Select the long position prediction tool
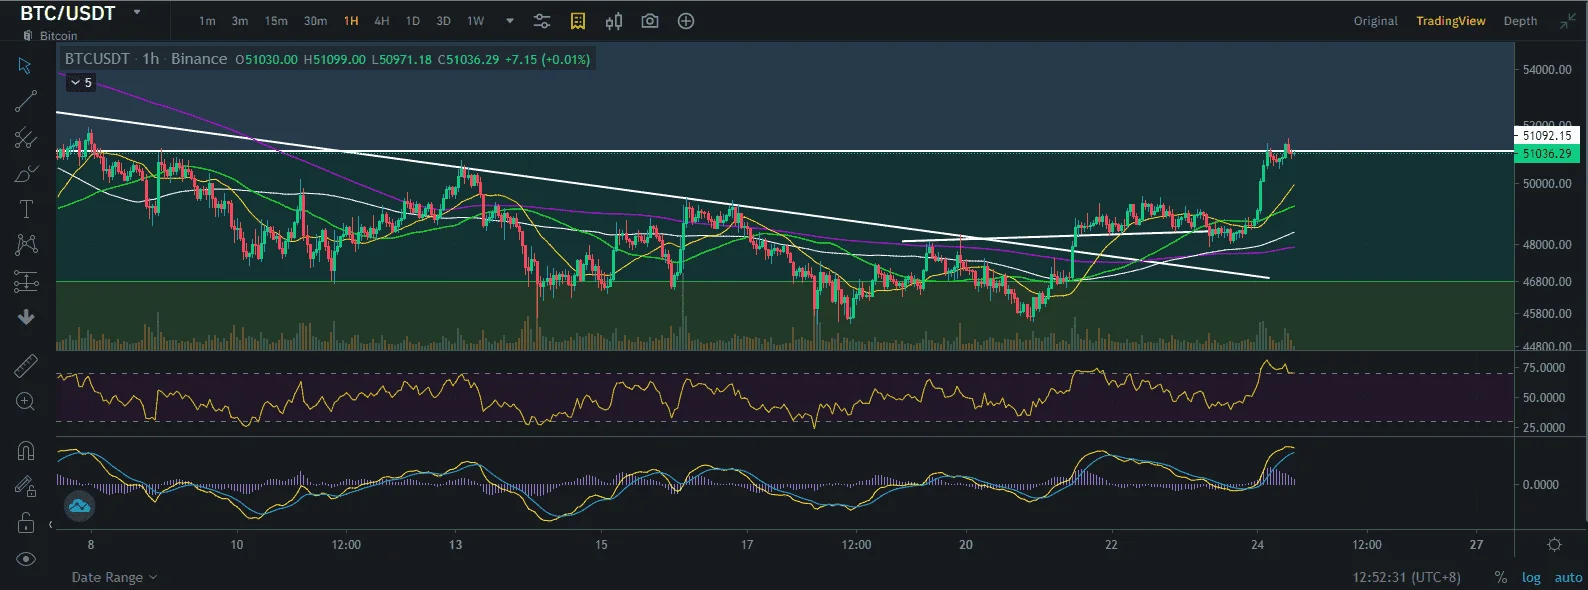 tap(26, 282)
